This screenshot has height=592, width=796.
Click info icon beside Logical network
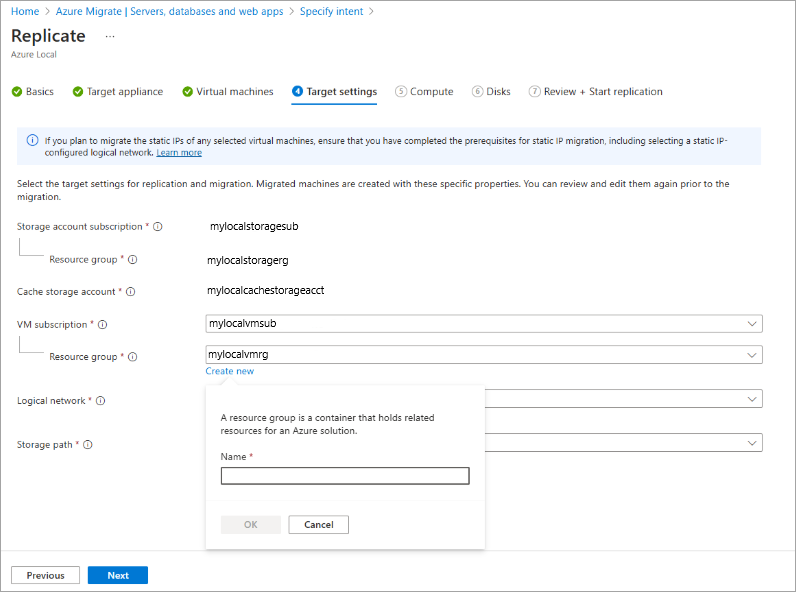(101, 401)
